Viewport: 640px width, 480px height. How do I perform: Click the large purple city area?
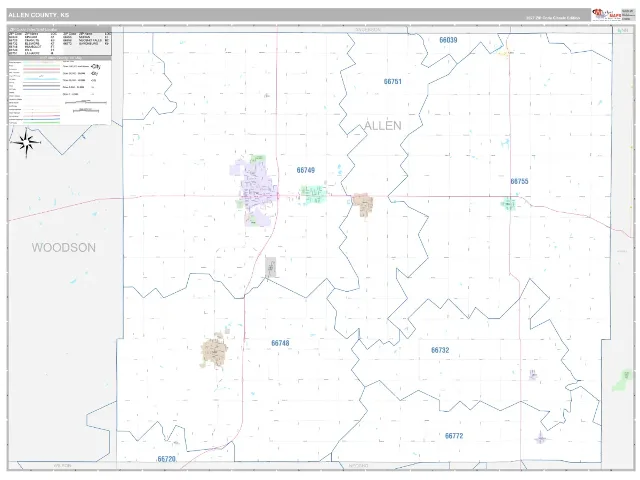255,190
